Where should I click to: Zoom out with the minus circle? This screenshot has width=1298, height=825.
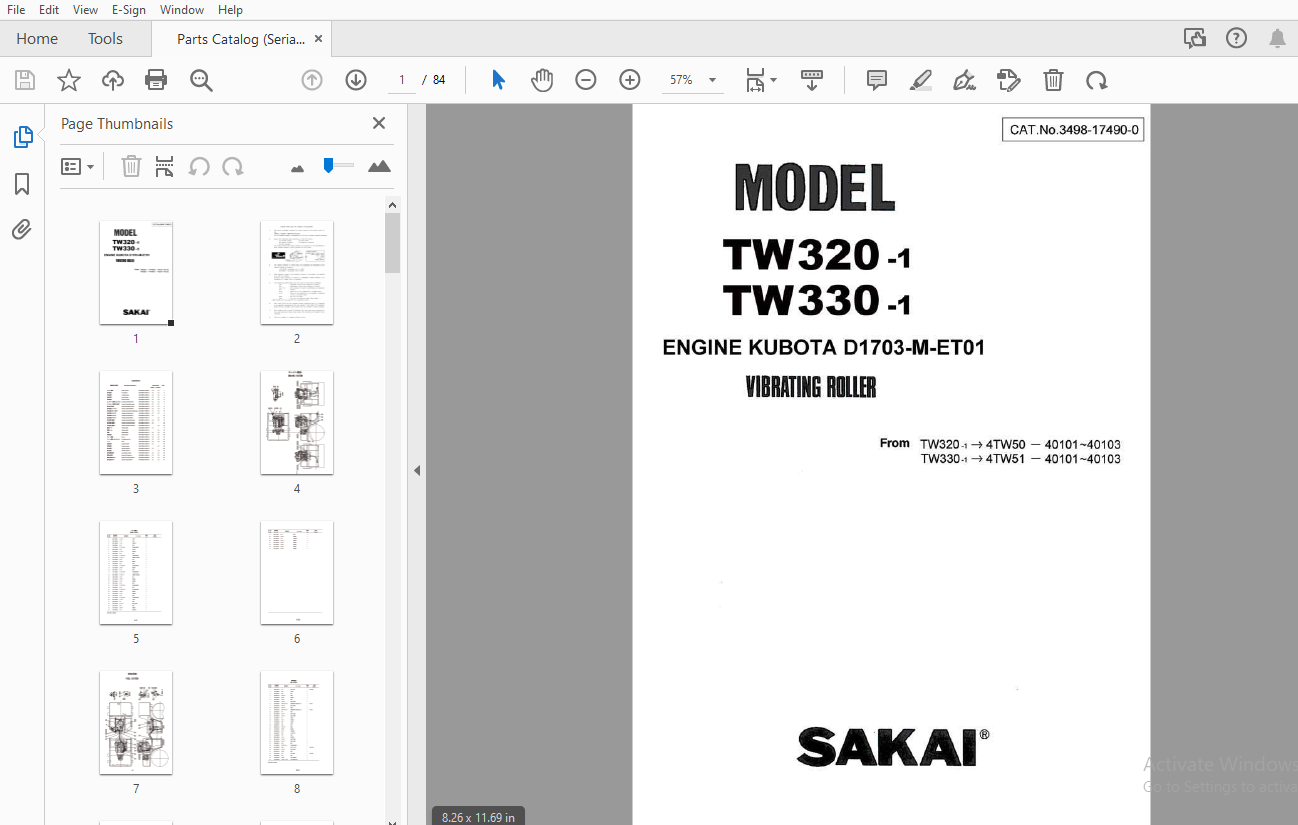586,80
